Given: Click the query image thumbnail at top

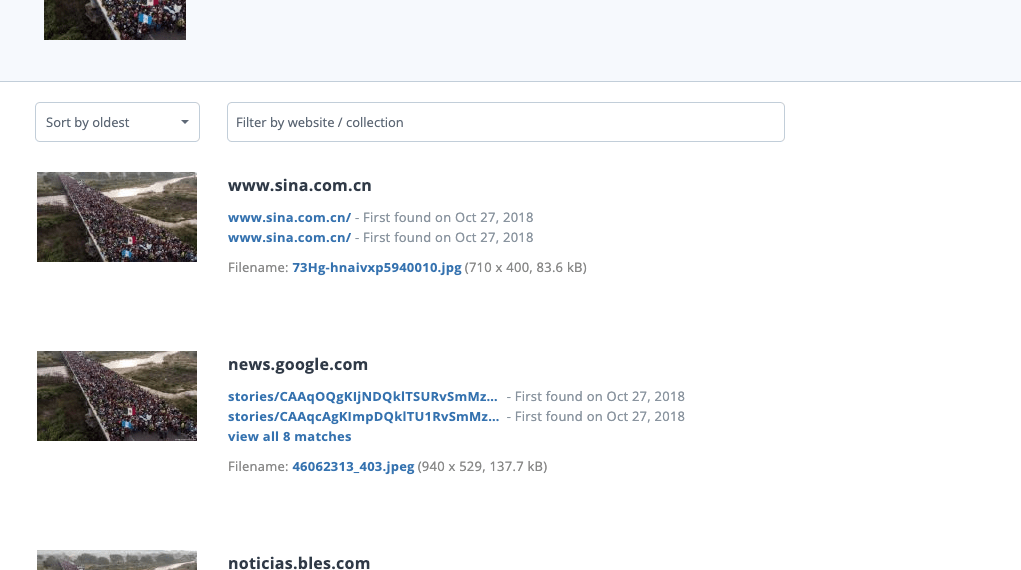Looking at the screenshot, I should click(115, 20).
